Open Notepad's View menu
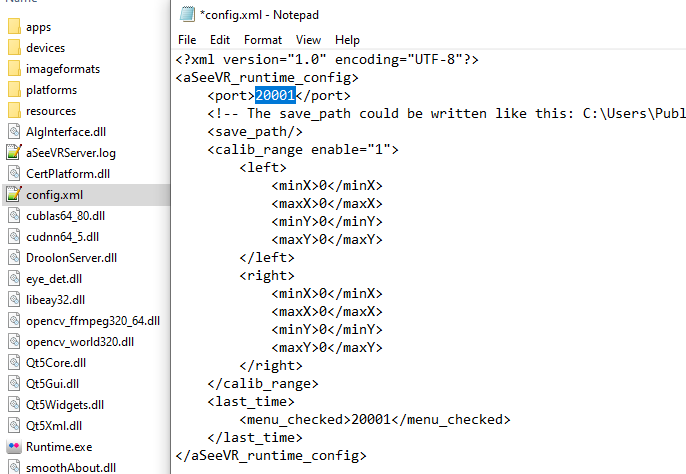The image size is (686, 474). (x=308, y=40)
